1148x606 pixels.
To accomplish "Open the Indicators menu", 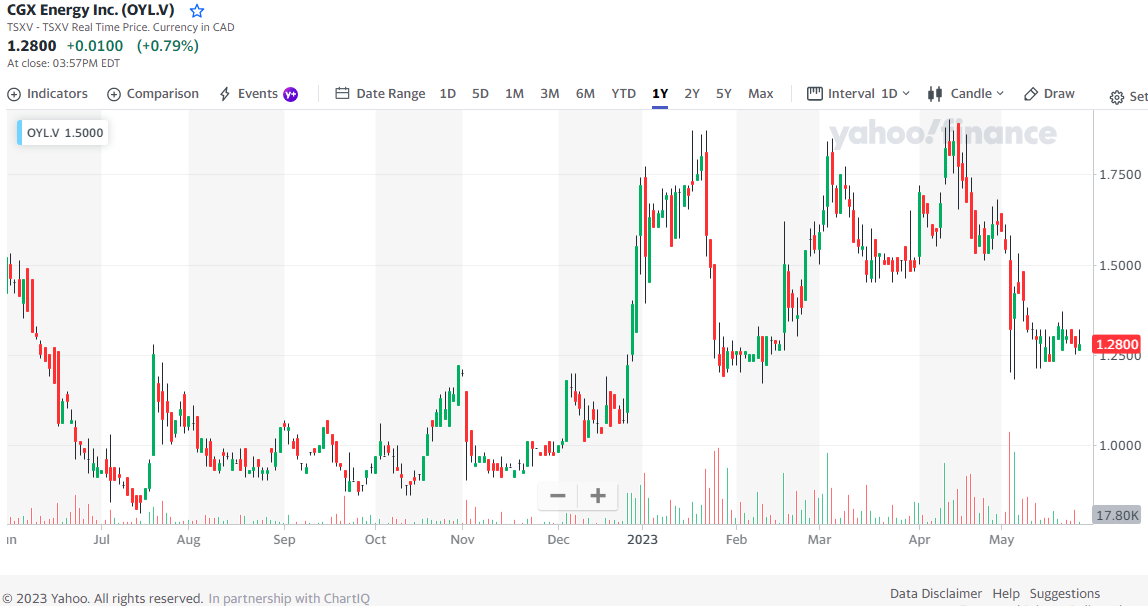I will tap(48, 94).
